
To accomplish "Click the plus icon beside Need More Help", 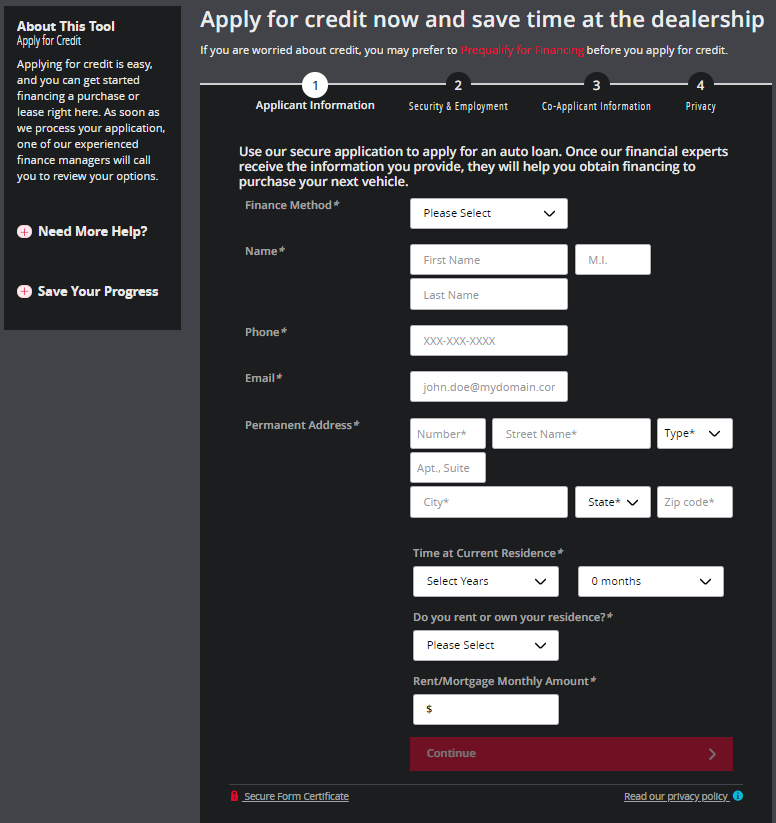I will coord(25,232).
